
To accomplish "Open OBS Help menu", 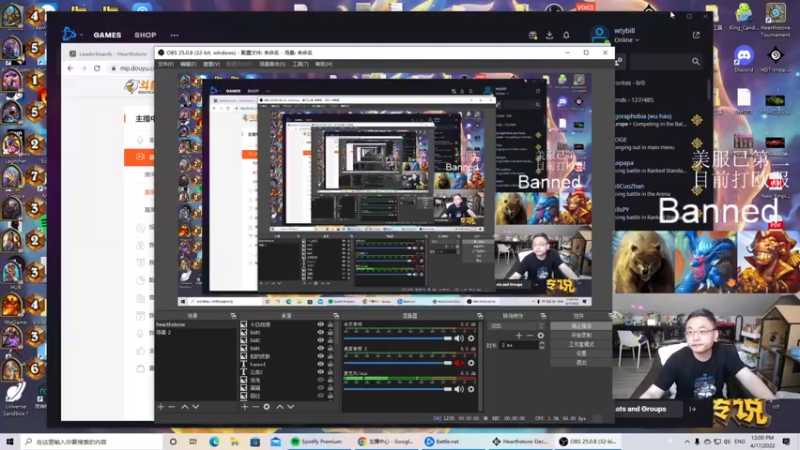I will [x=323, y=64].
